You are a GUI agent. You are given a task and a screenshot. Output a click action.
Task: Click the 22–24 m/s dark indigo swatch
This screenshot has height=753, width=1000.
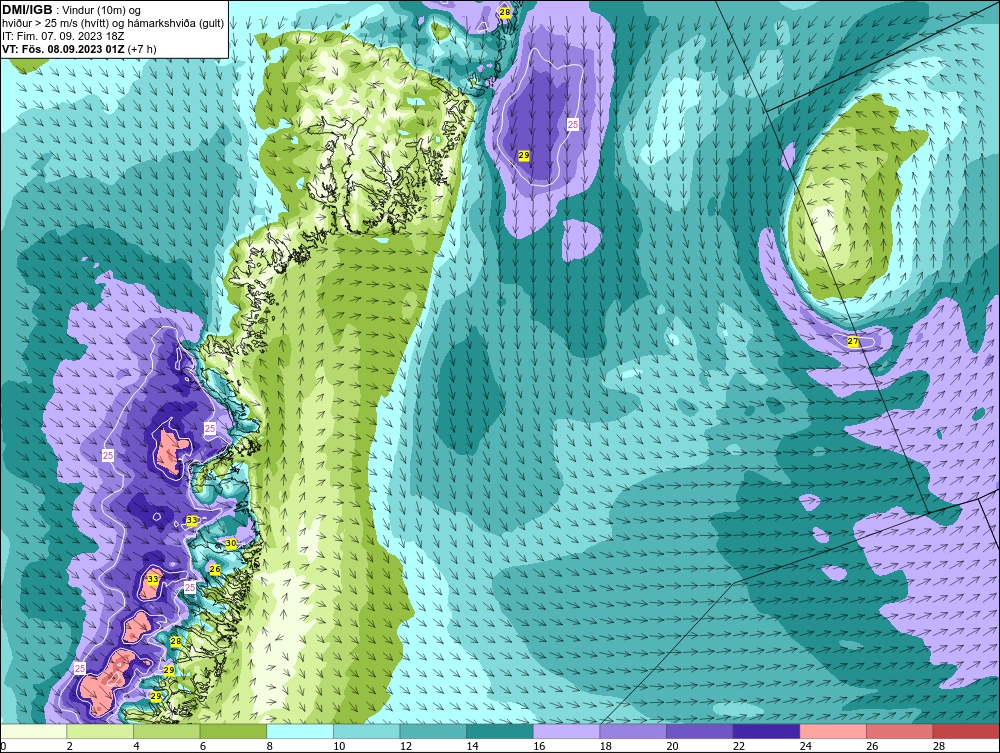click(x=767, y=731)
